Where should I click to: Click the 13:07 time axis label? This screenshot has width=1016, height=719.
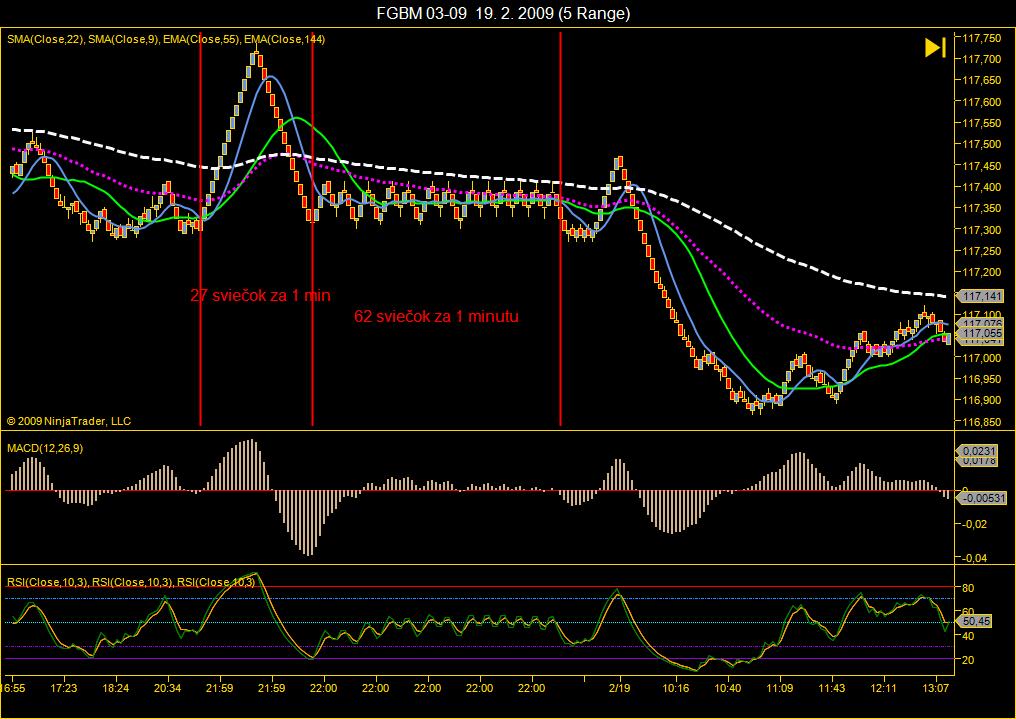tap(936, 688)
